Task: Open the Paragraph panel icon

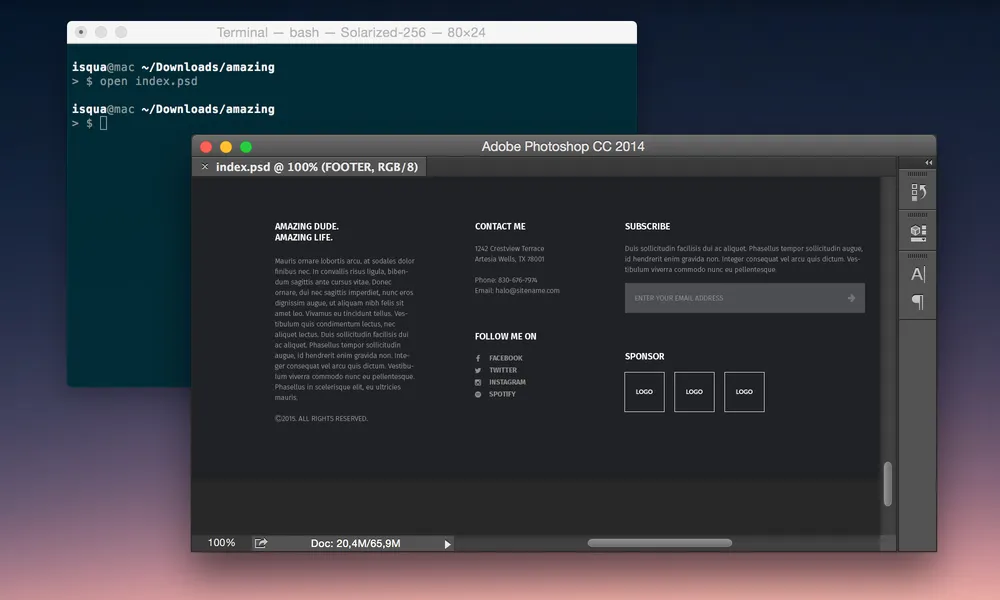Action: coord(918,302)
